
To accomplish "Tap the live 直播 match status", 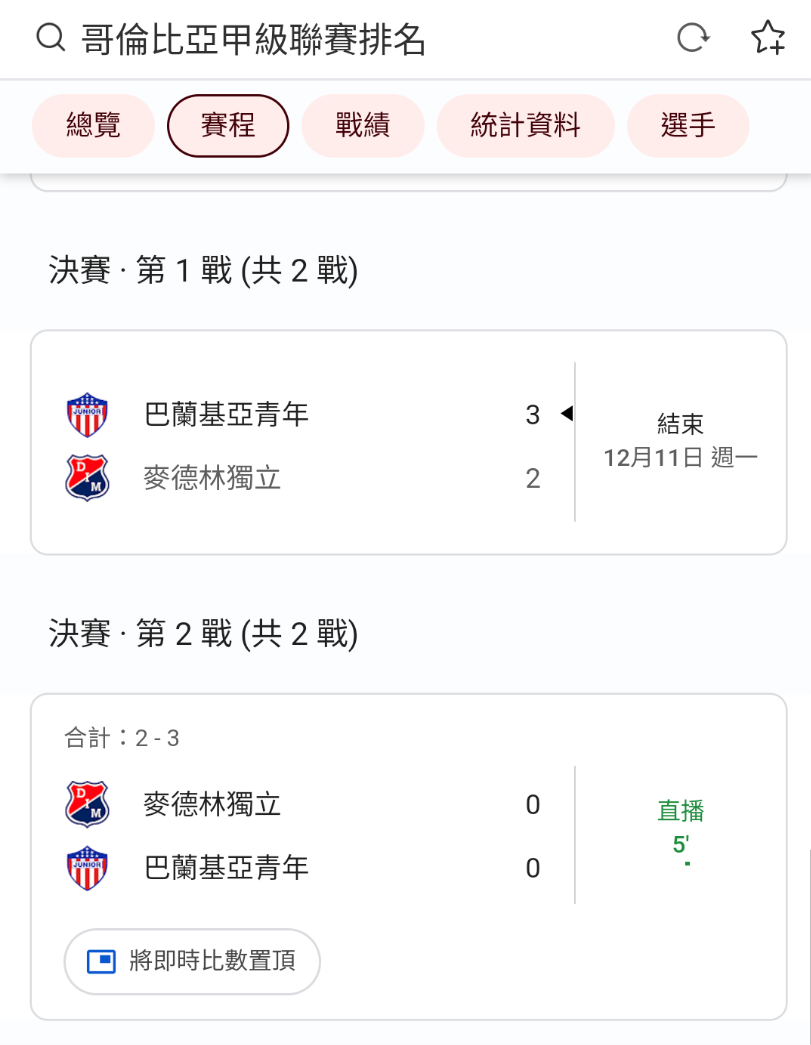I will 681,810.
